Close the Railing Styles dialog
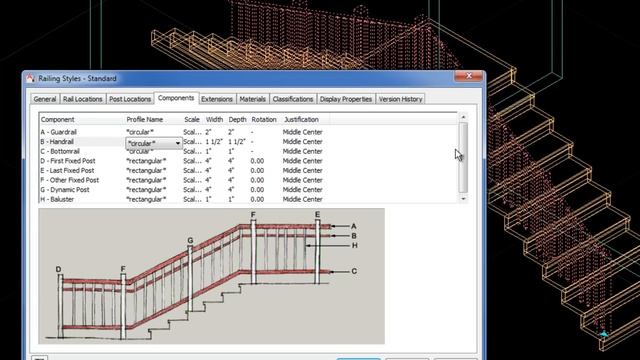The height and width of the screenshot is (360, 640). point(468,76)
